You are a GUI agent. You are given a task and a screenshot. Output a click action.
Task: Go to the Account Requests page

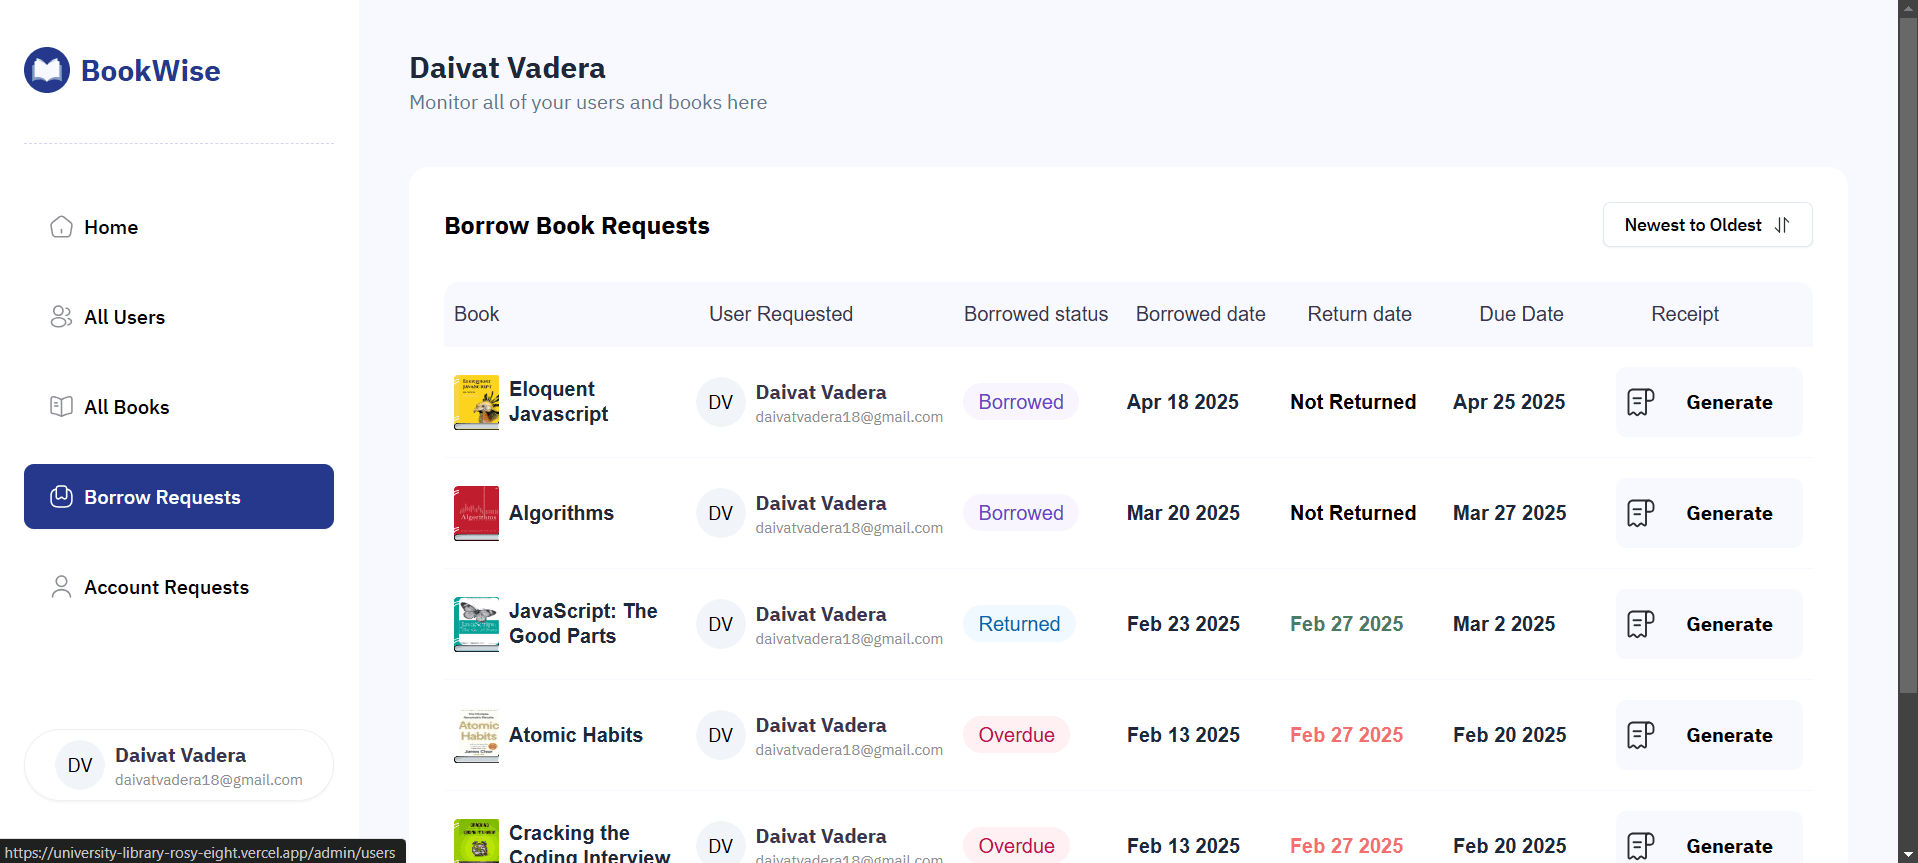tap(166, 587)
